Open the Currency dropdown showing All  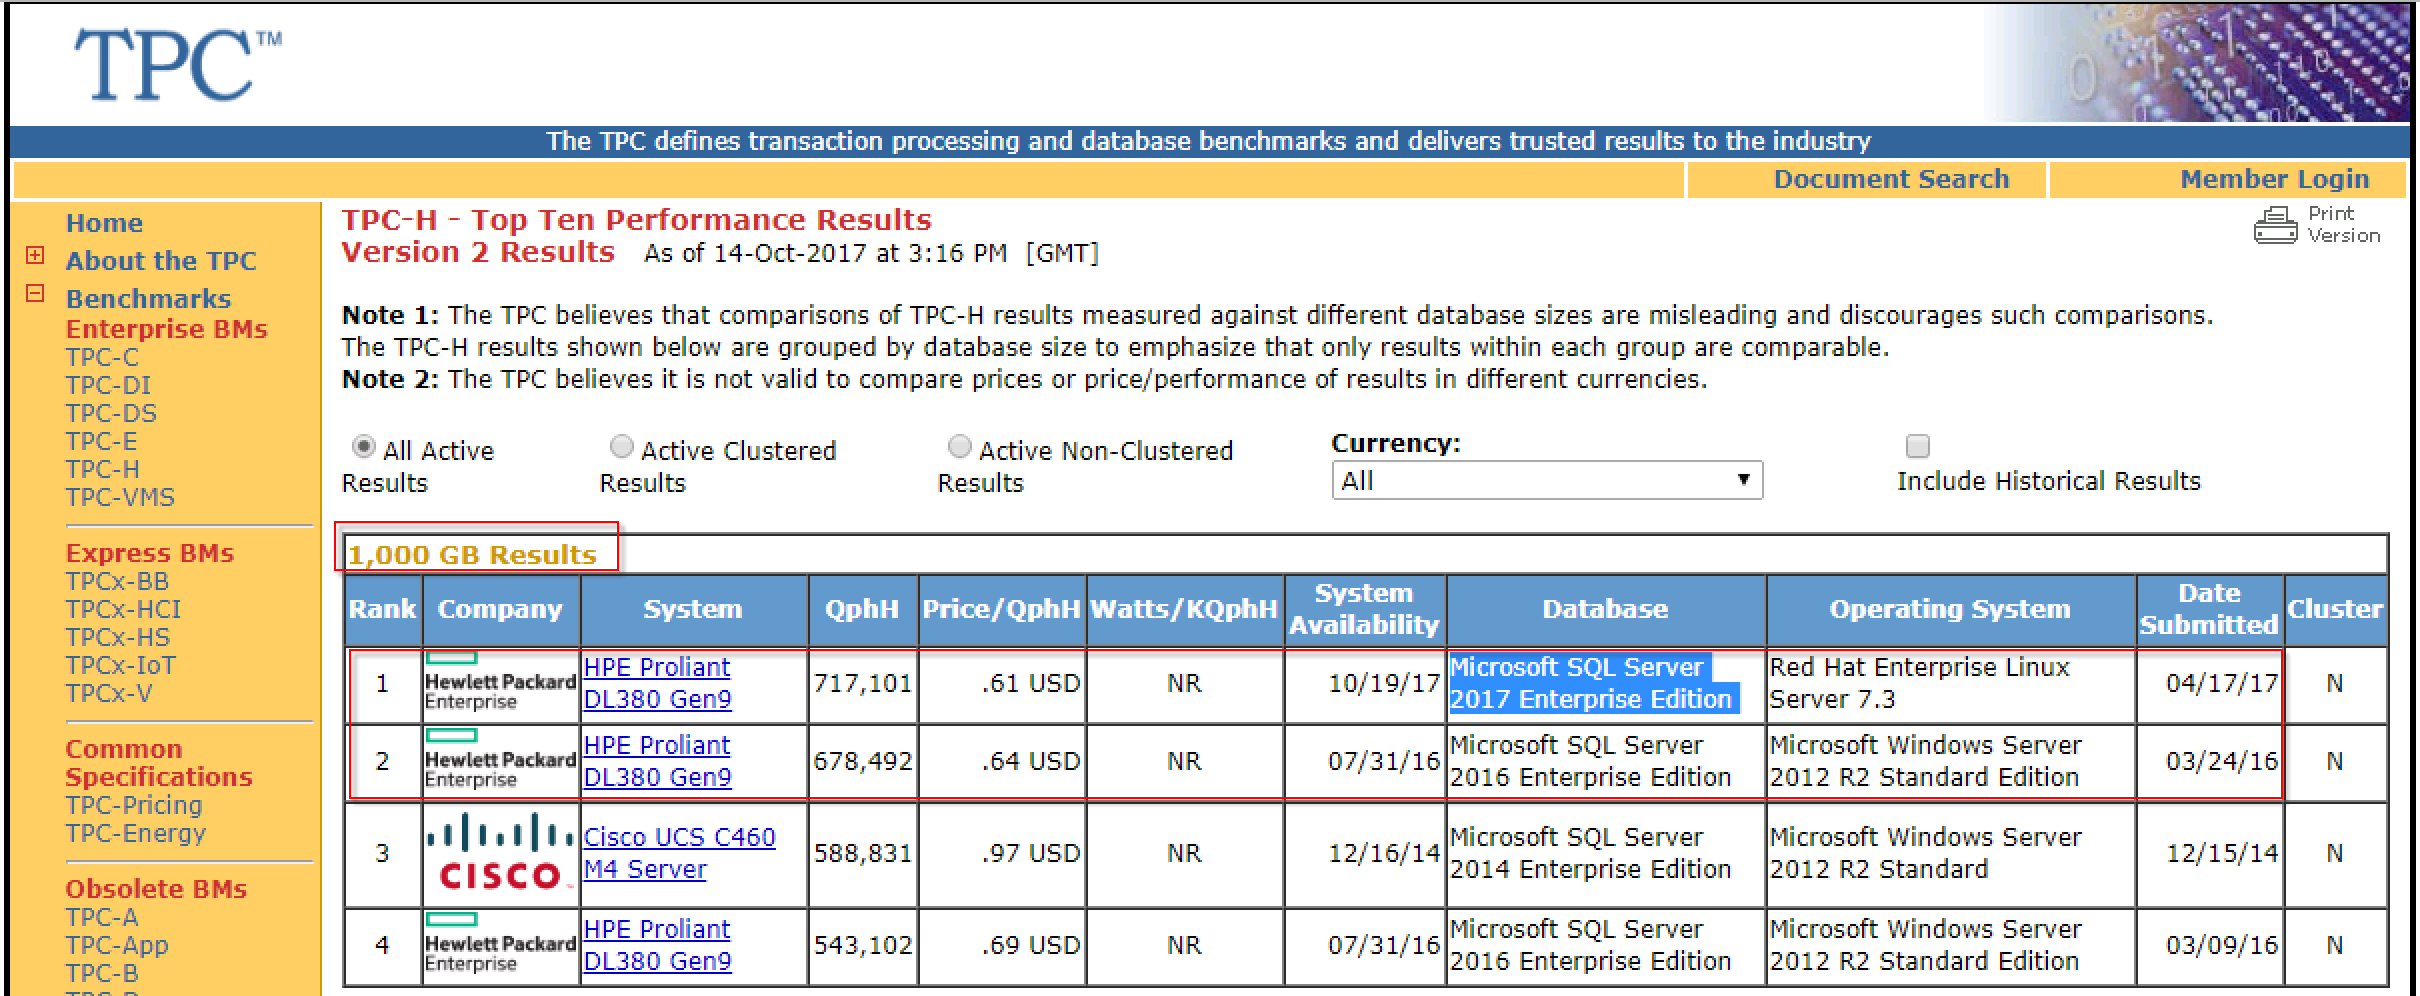1547,480
